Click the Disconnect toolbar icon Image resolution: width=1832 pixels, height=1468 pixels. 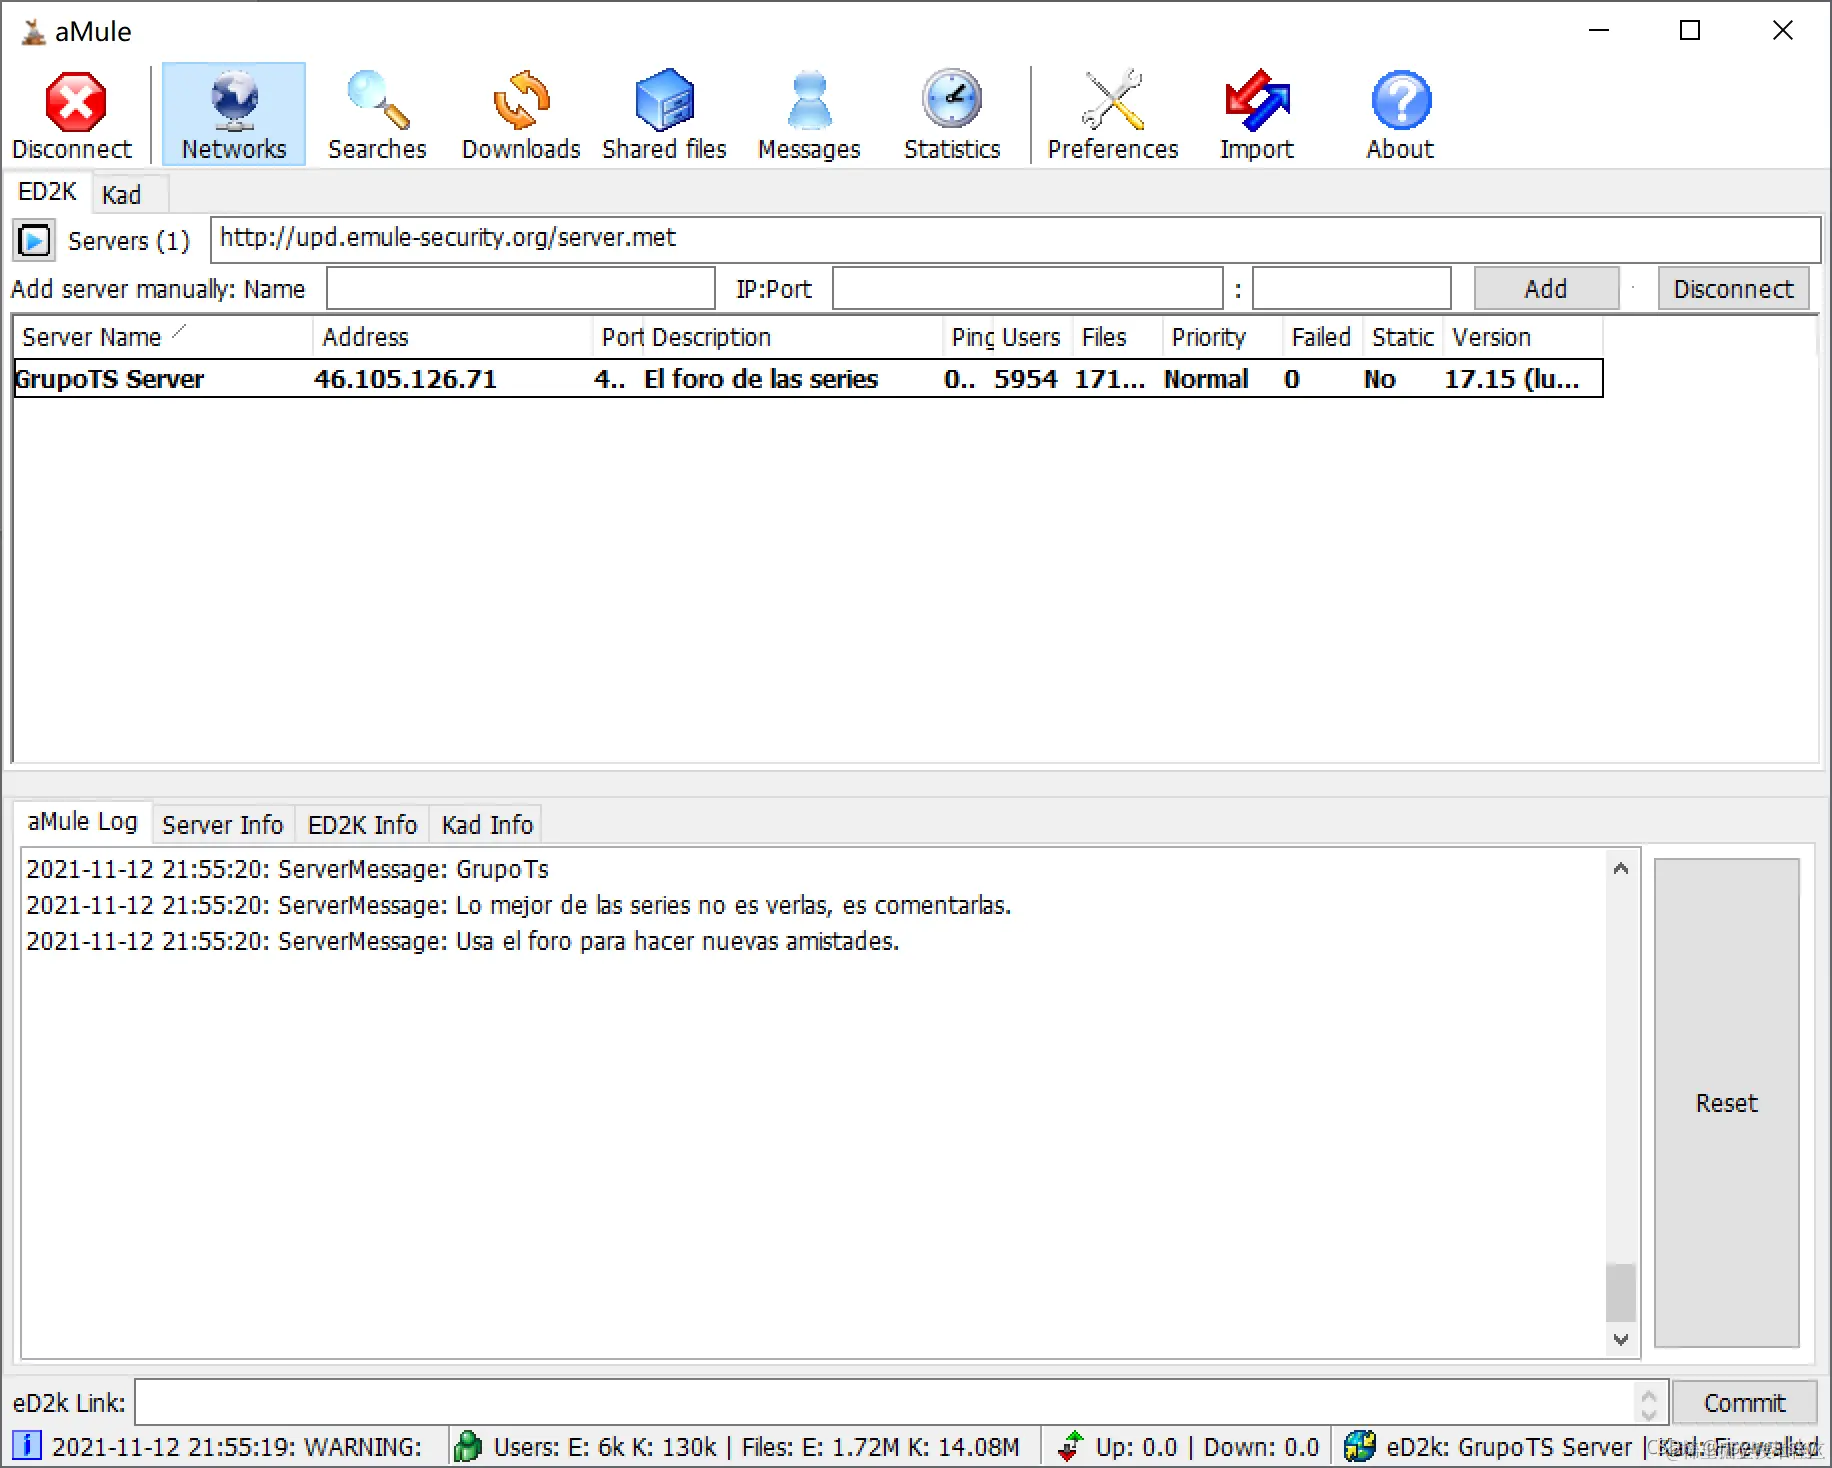point(72,115)
